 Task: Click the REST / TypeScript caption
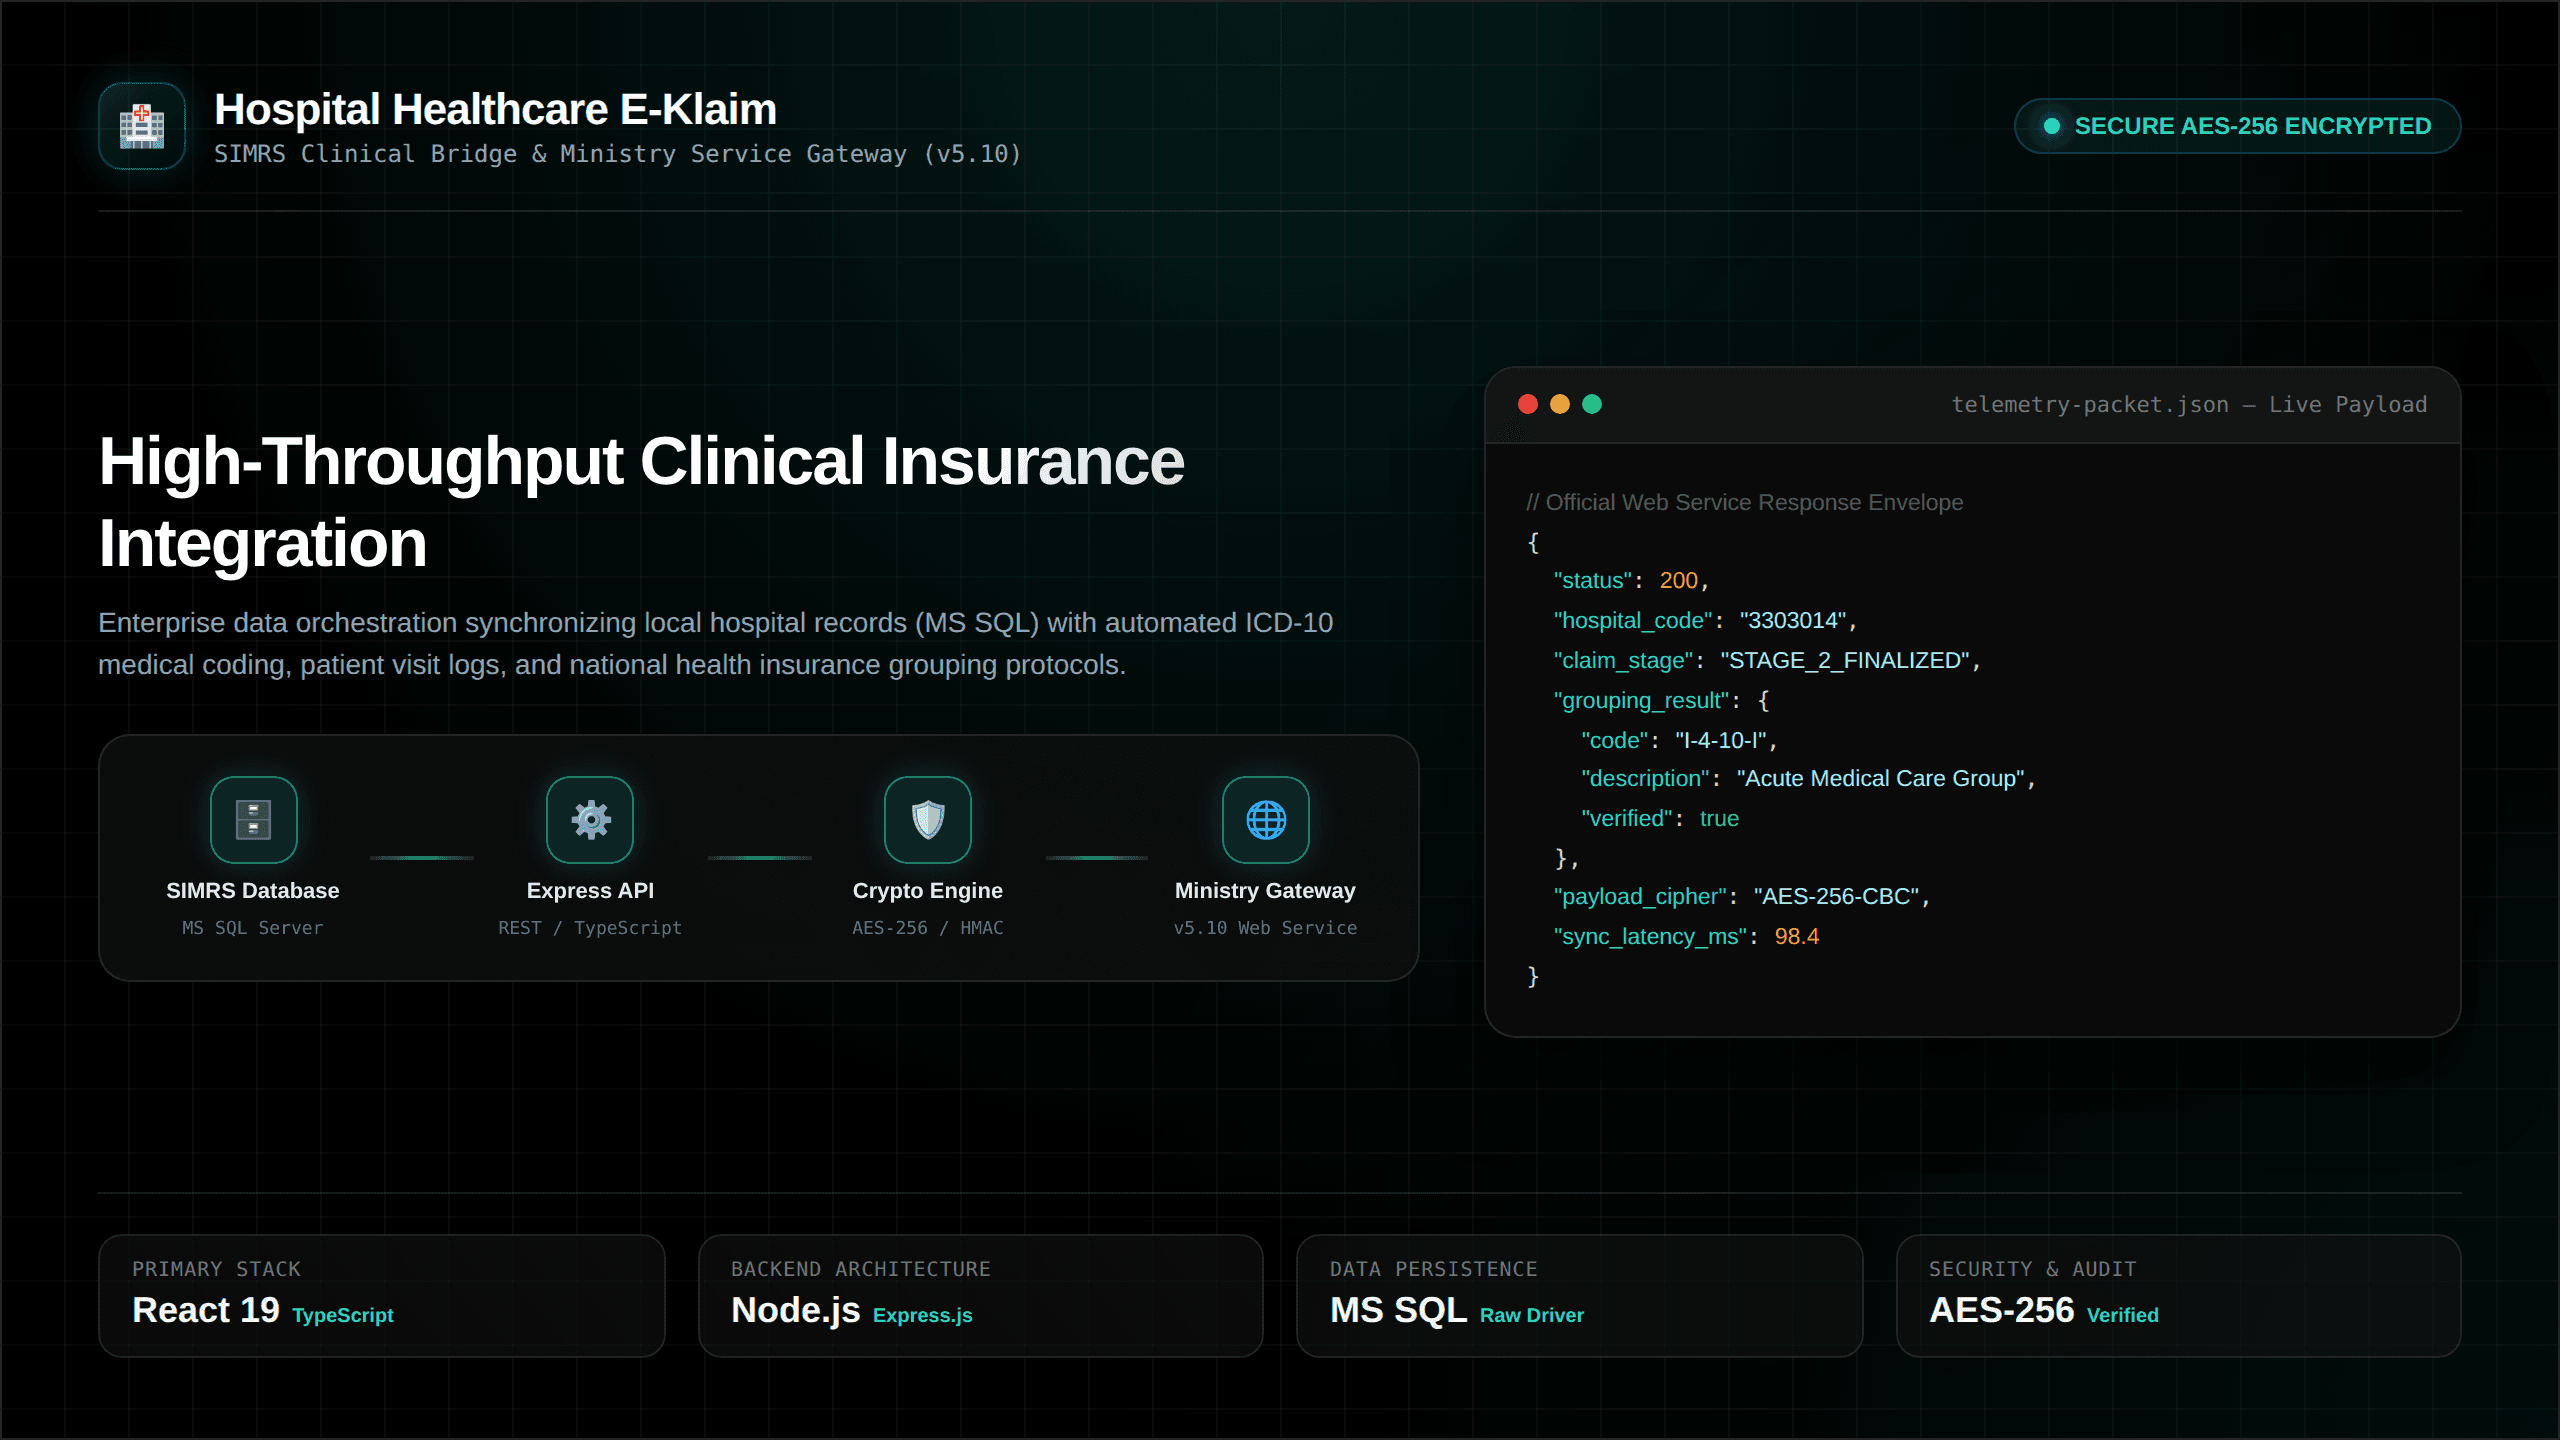pos(590,928)
